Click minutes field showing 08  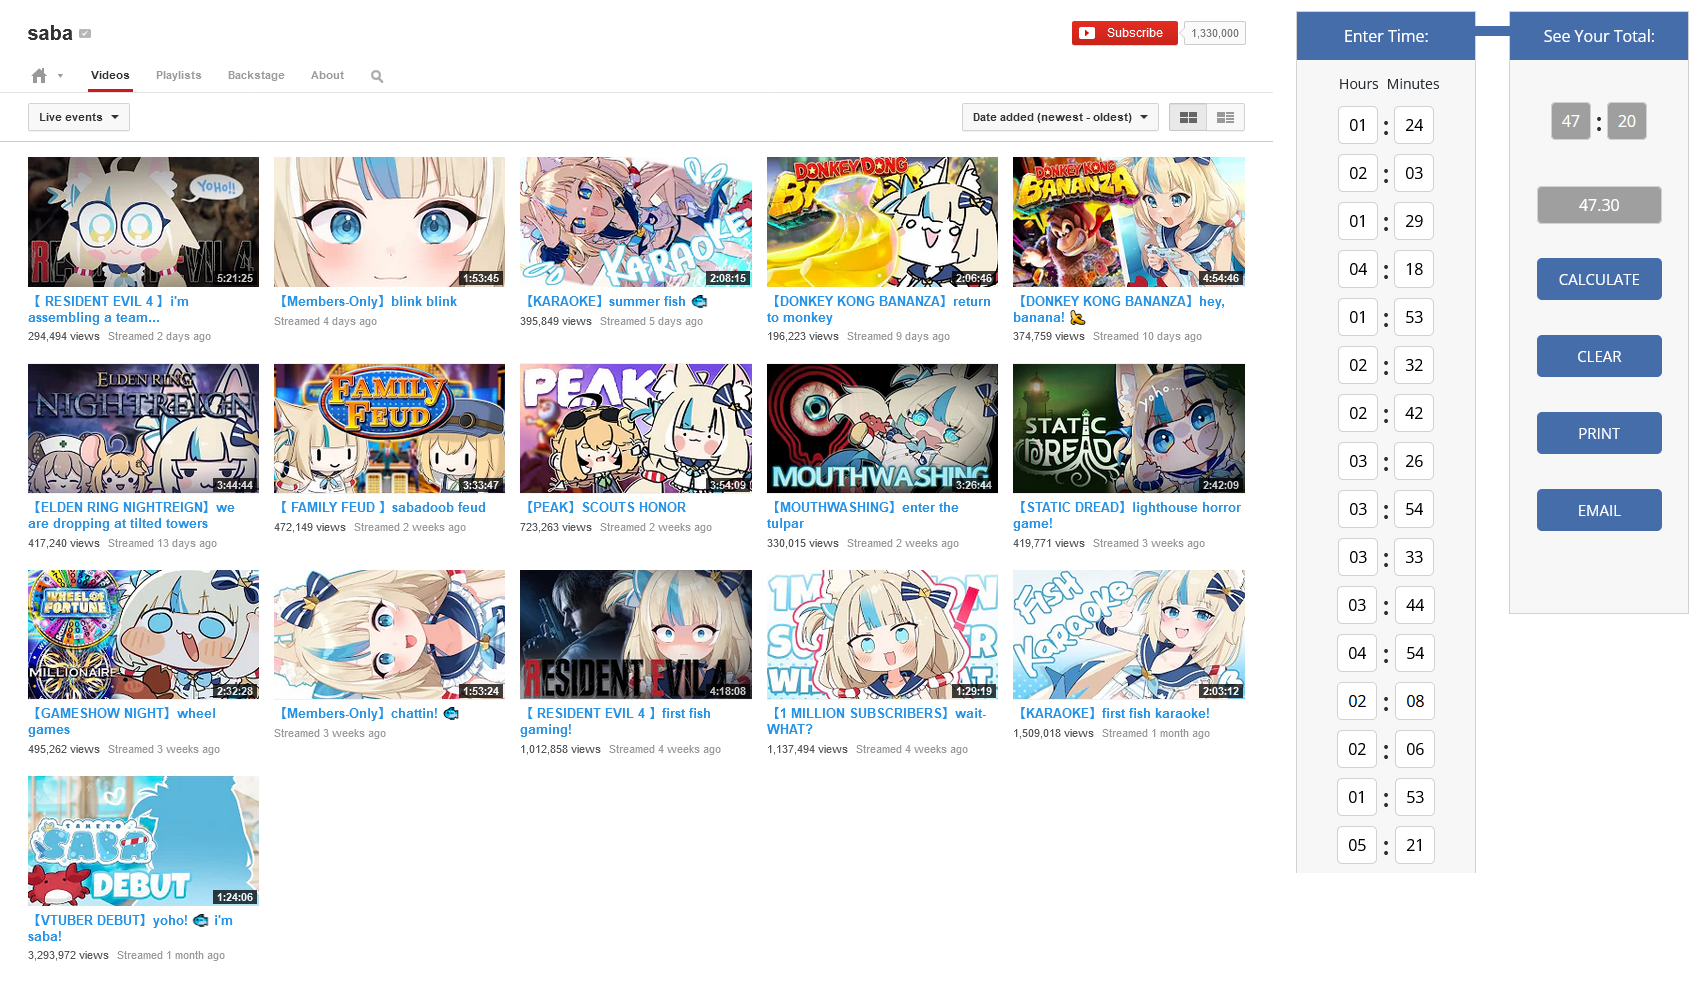(1414, 701)
